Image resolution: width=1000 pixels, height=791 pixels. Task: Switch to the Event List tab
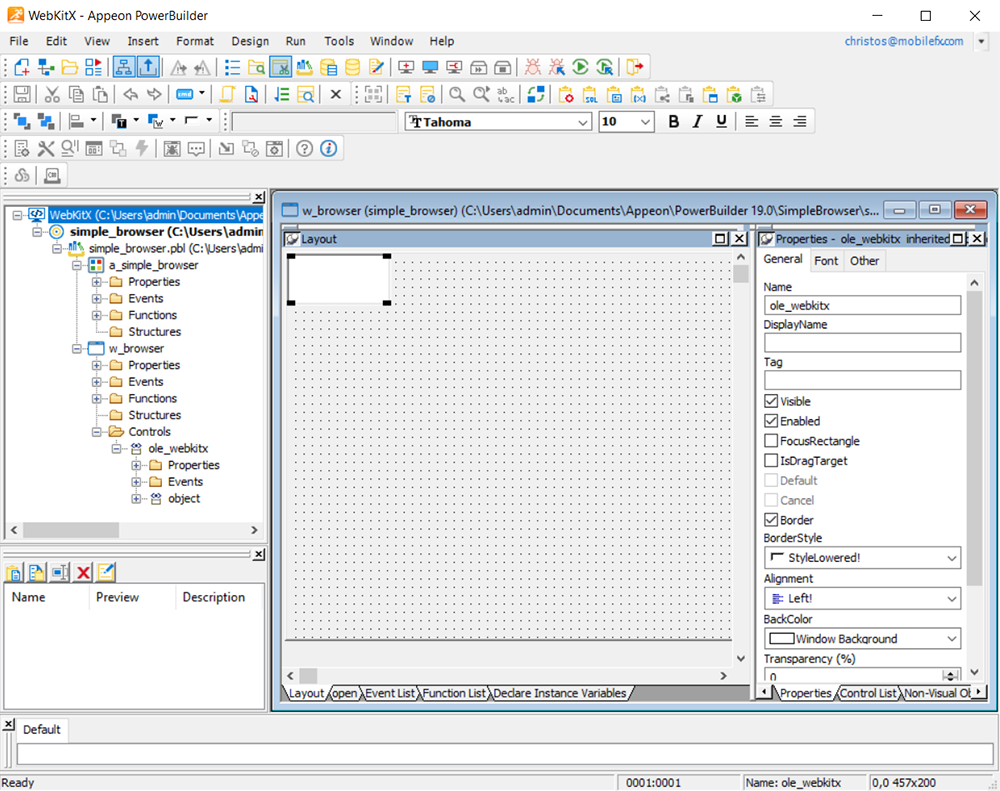tap(390, 693)
